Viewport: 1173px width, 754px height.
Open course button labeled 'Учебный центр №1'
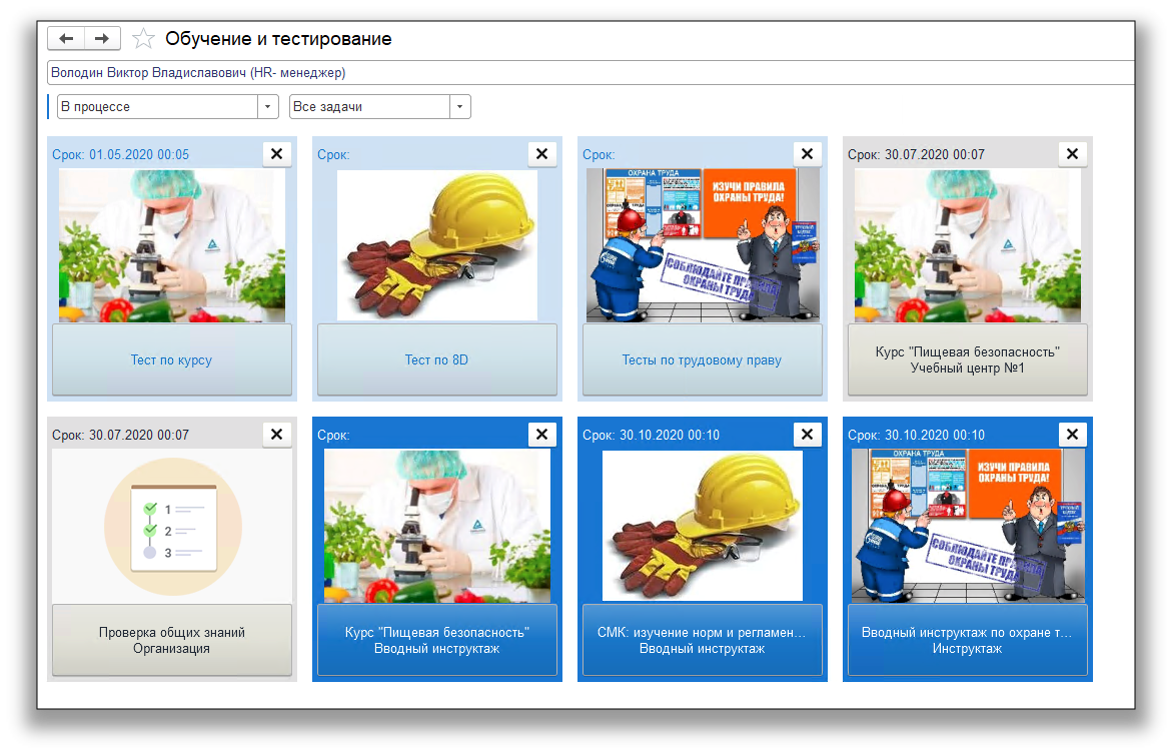(x=967, y=360)
